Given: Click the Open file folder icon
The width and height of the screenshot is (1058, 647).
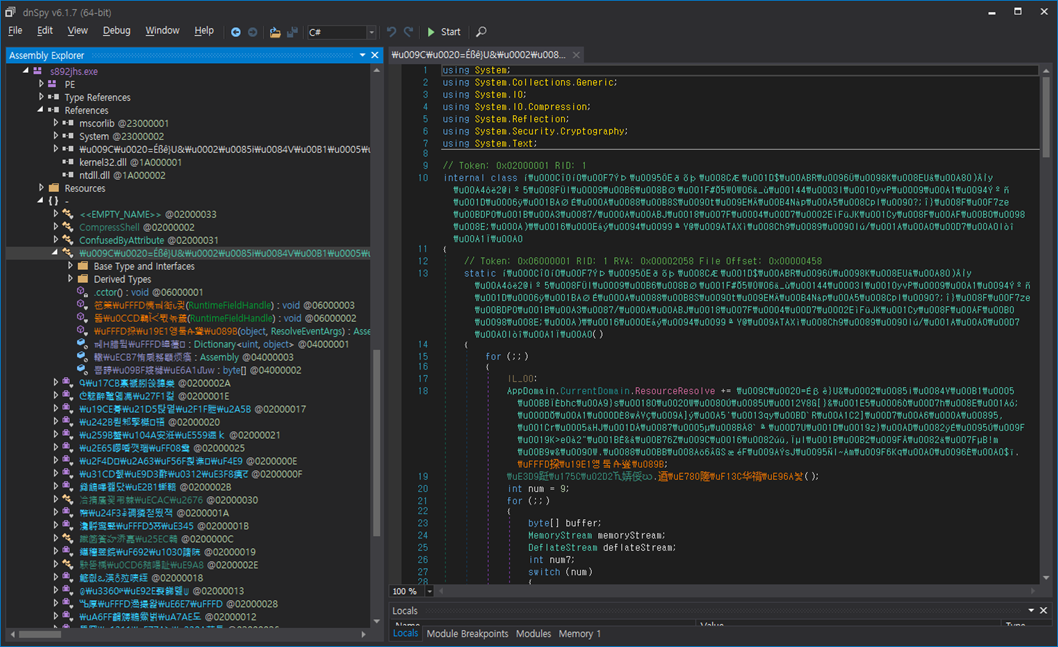Looking at the screenshot, I should pyautogui.click(x=275, y=32).
